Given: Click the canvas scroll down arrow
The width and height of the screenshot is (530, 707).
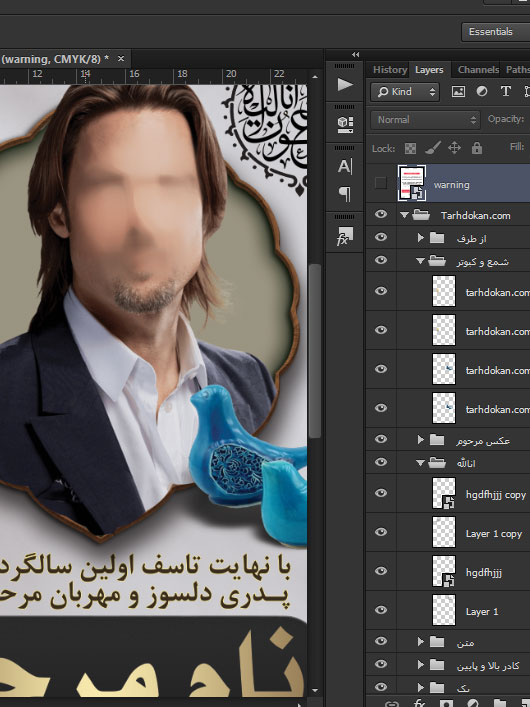Looking at the screenshot, I should 315,690.
